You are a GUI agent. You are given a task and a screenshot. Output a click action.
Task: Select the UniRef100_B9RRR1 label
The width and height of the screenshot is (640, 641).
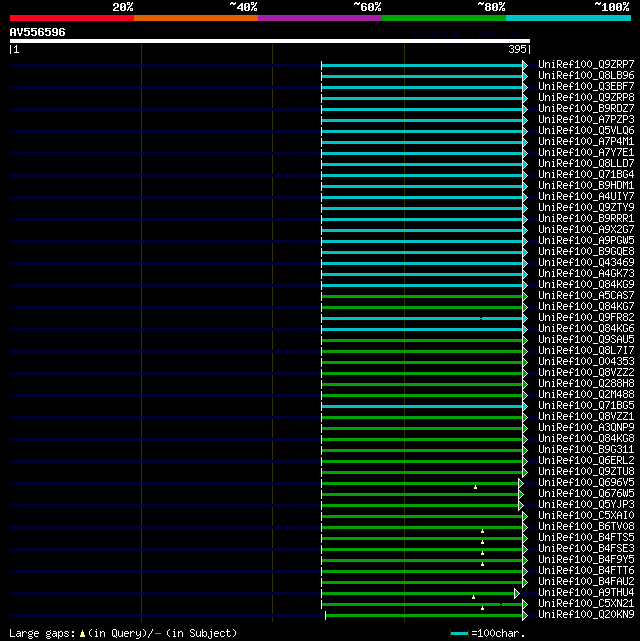586,219
